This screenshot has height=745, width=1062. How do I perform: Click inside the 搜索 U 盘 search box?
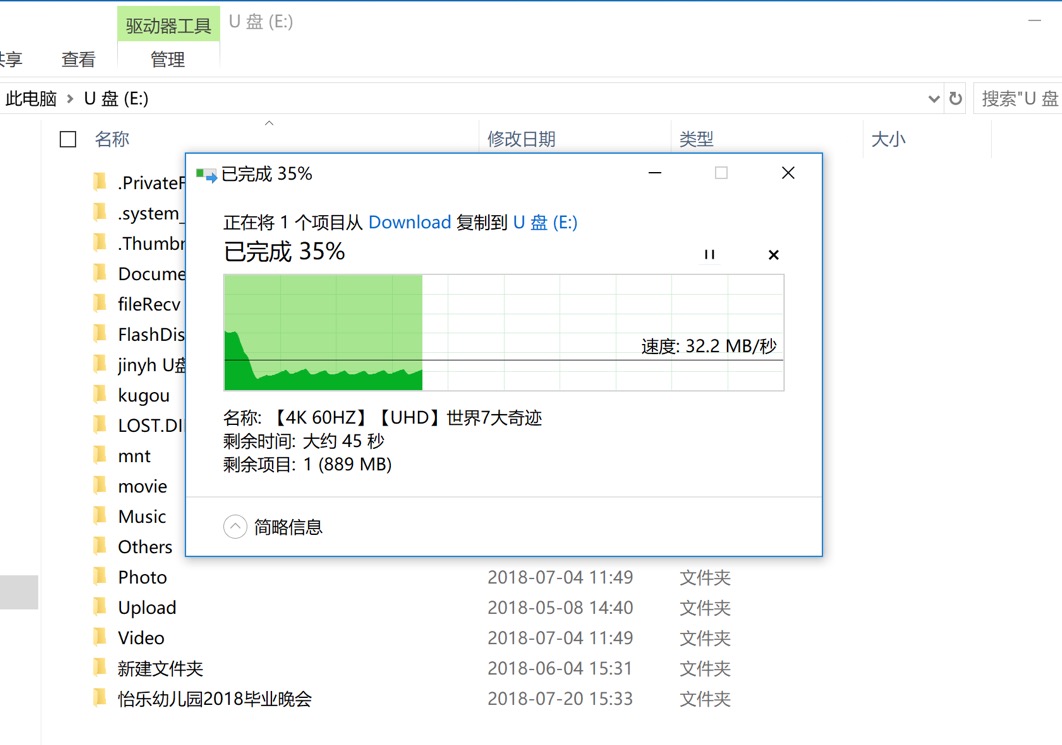pos(1020,98)
